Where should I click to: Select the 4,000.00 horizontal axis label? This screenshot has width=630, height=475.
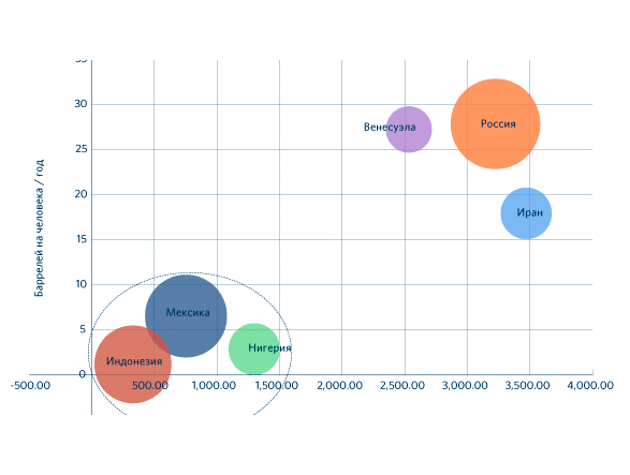click(589, 385)
